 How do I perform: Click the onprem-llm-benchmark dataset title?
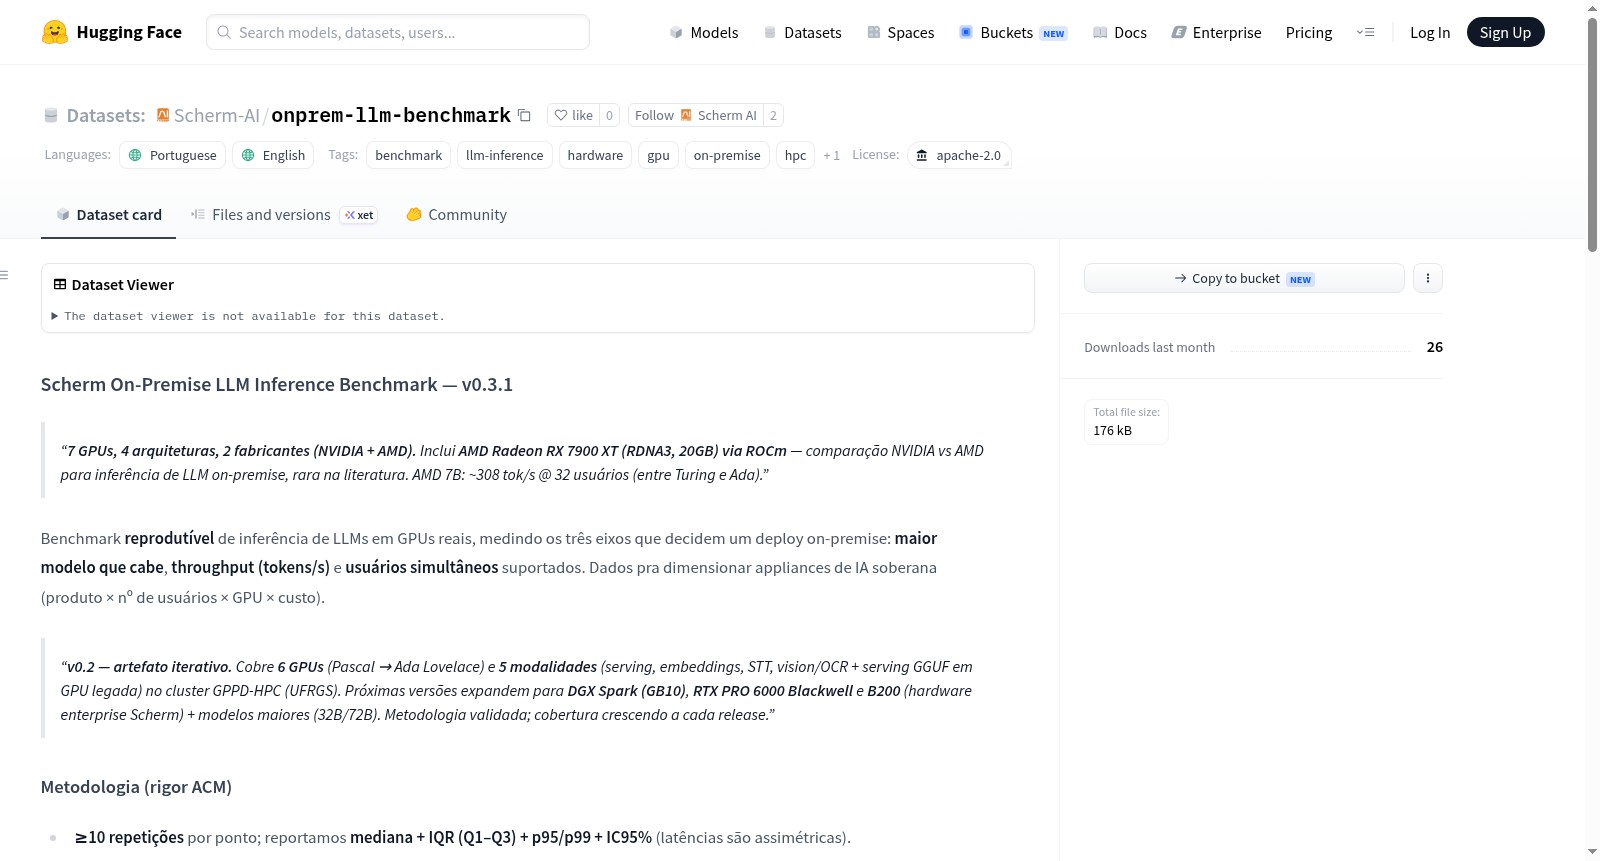(x=391, y=115)
